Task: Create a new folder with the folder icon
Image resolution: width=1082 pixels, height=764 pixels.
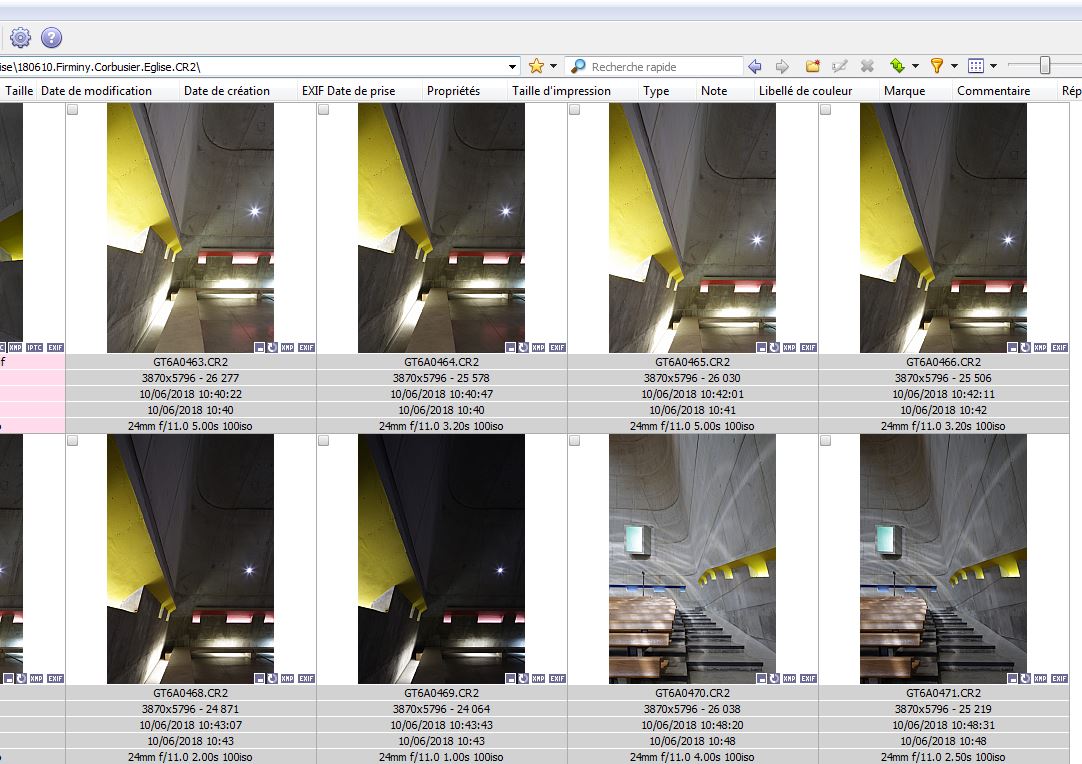Action: (813, 66)
